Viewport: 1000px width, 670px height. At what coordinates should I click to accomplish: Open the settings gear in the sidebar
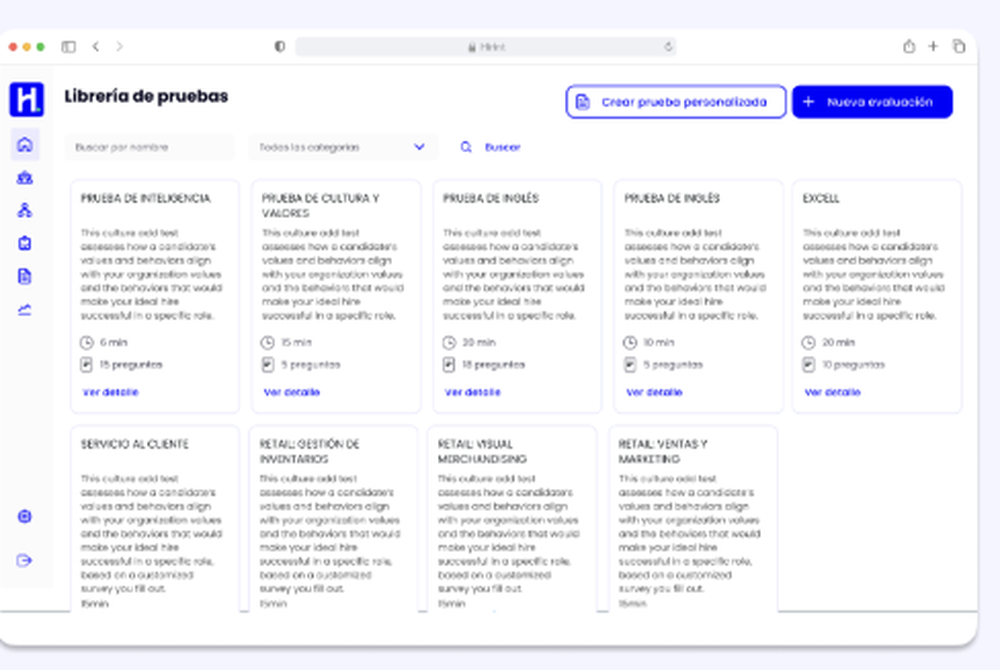pyautogui.click(x=25, y=517)
